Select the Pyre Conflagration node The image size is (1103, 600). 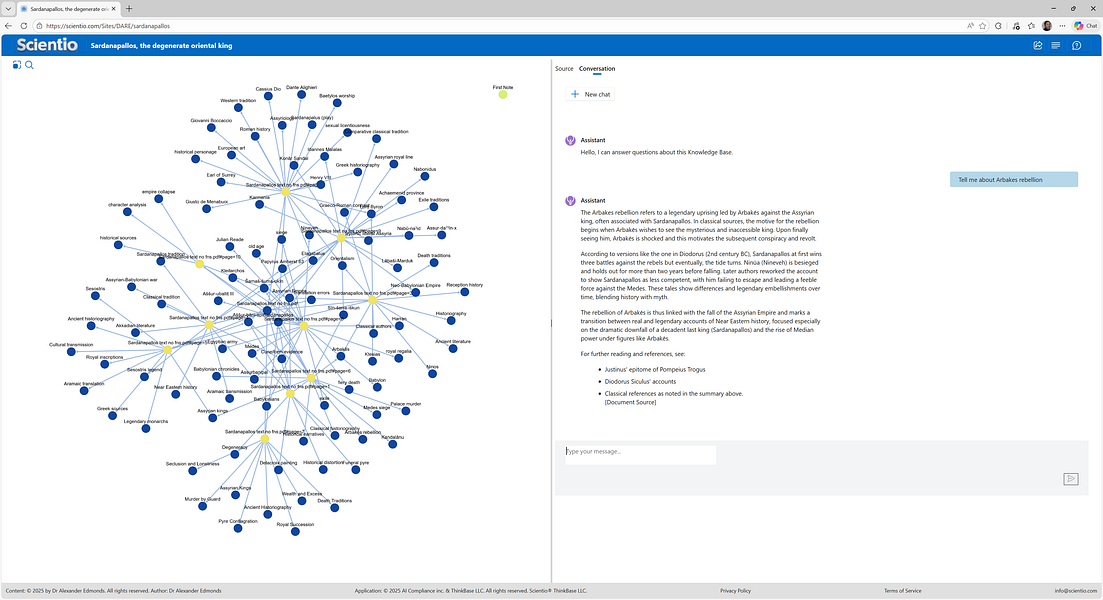[238, 528]
